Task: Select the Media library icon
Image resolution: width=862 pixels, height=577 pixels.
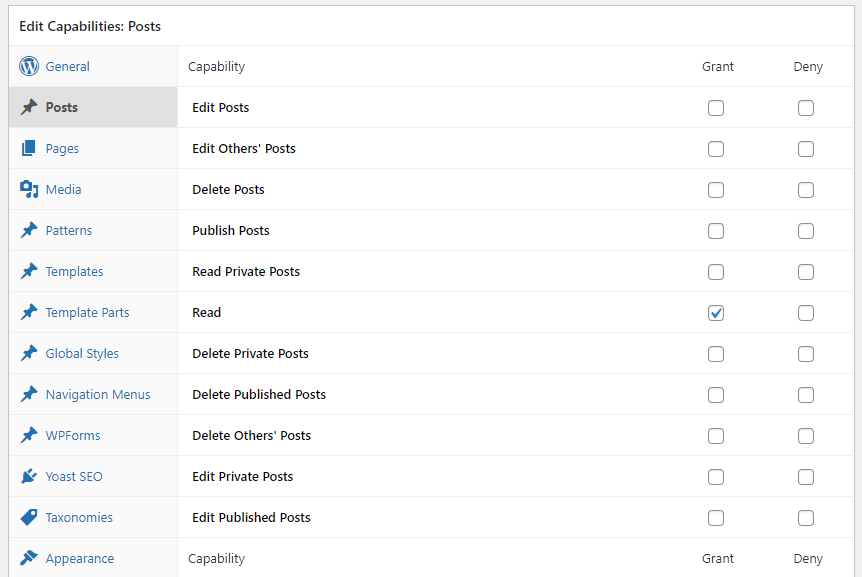Action: point(29,189)
